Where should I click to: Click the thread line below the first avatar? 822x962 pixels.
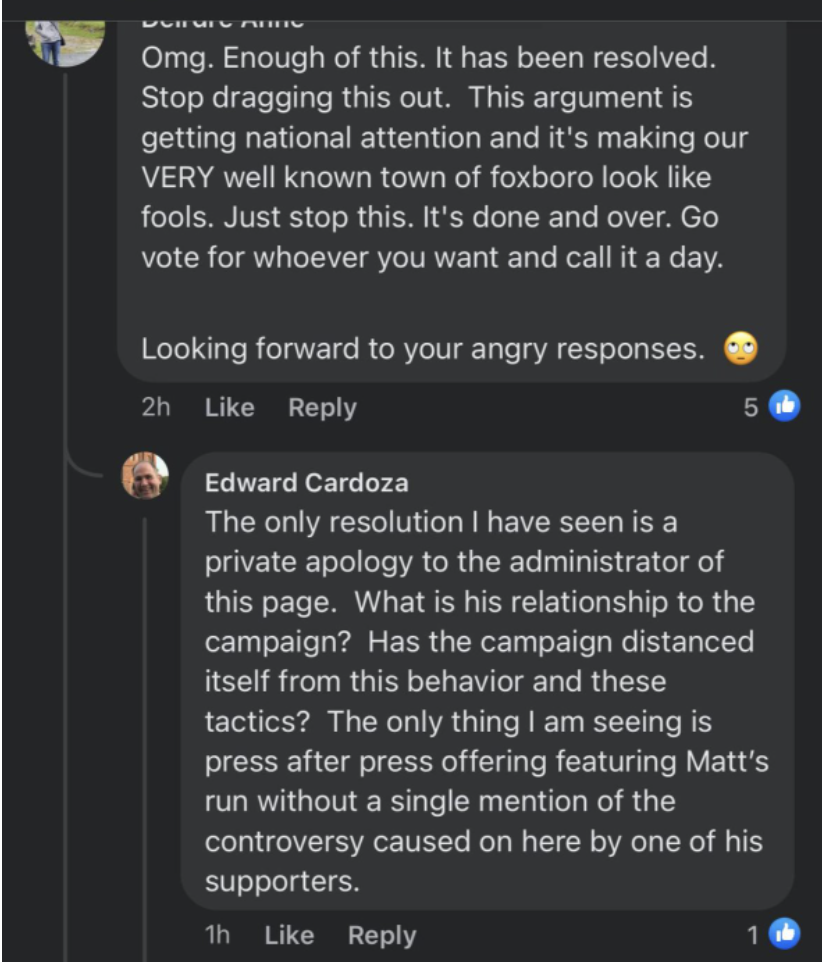point(67,250)
